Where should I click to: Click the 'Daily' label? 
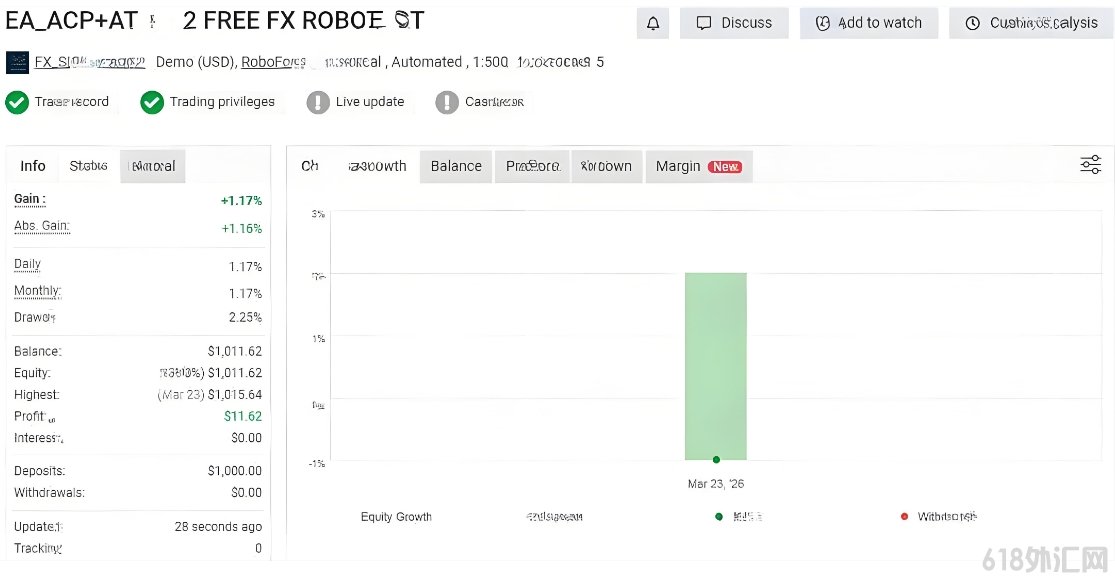pyautogui.click(x=27, y=264)
